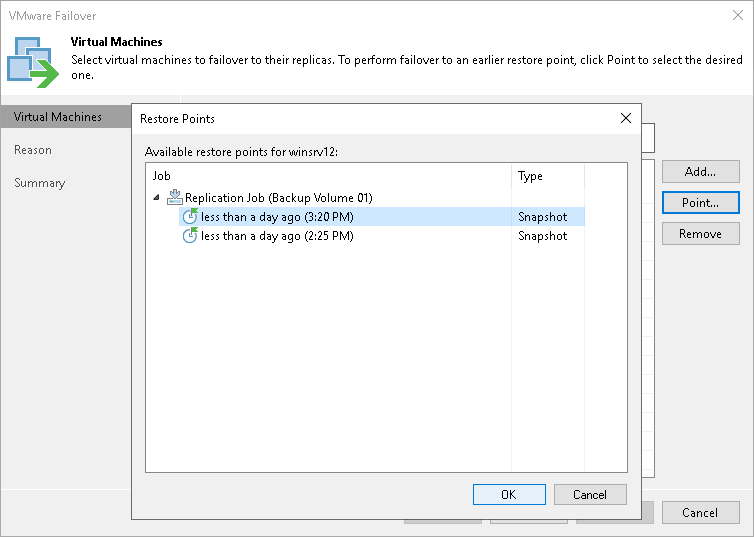754x537 pixels.
Task: Click Add... button in VMware Failover wizard
Action: coord(701,172)
